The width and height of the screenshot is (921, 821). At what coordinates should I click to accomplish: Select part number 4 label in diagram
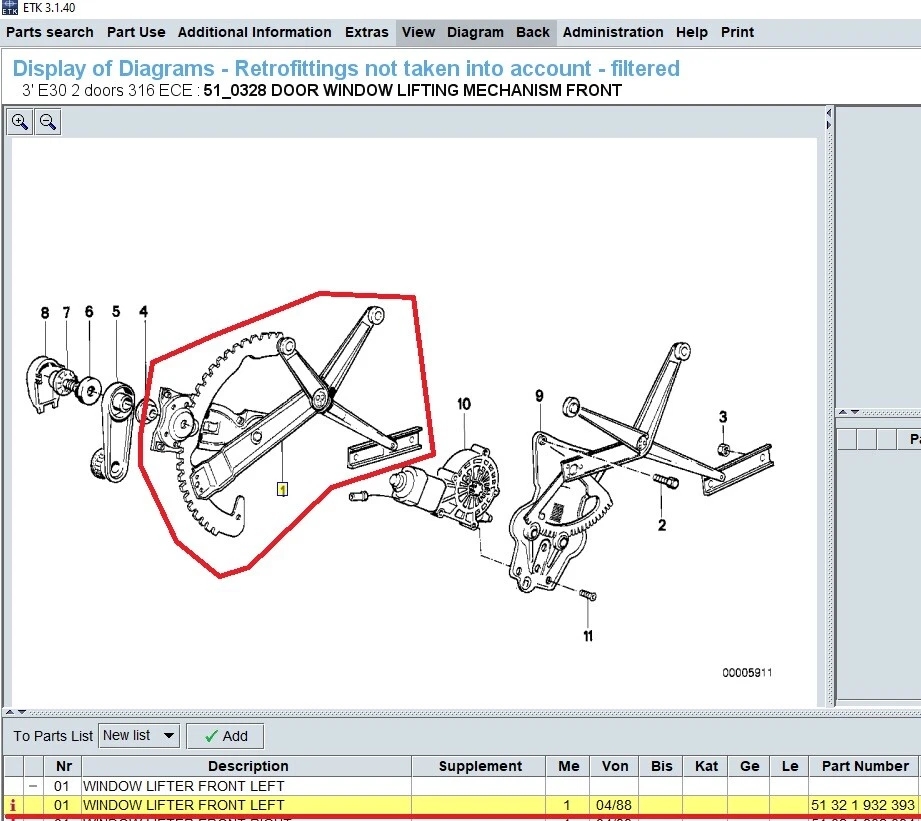coord(144,312)
